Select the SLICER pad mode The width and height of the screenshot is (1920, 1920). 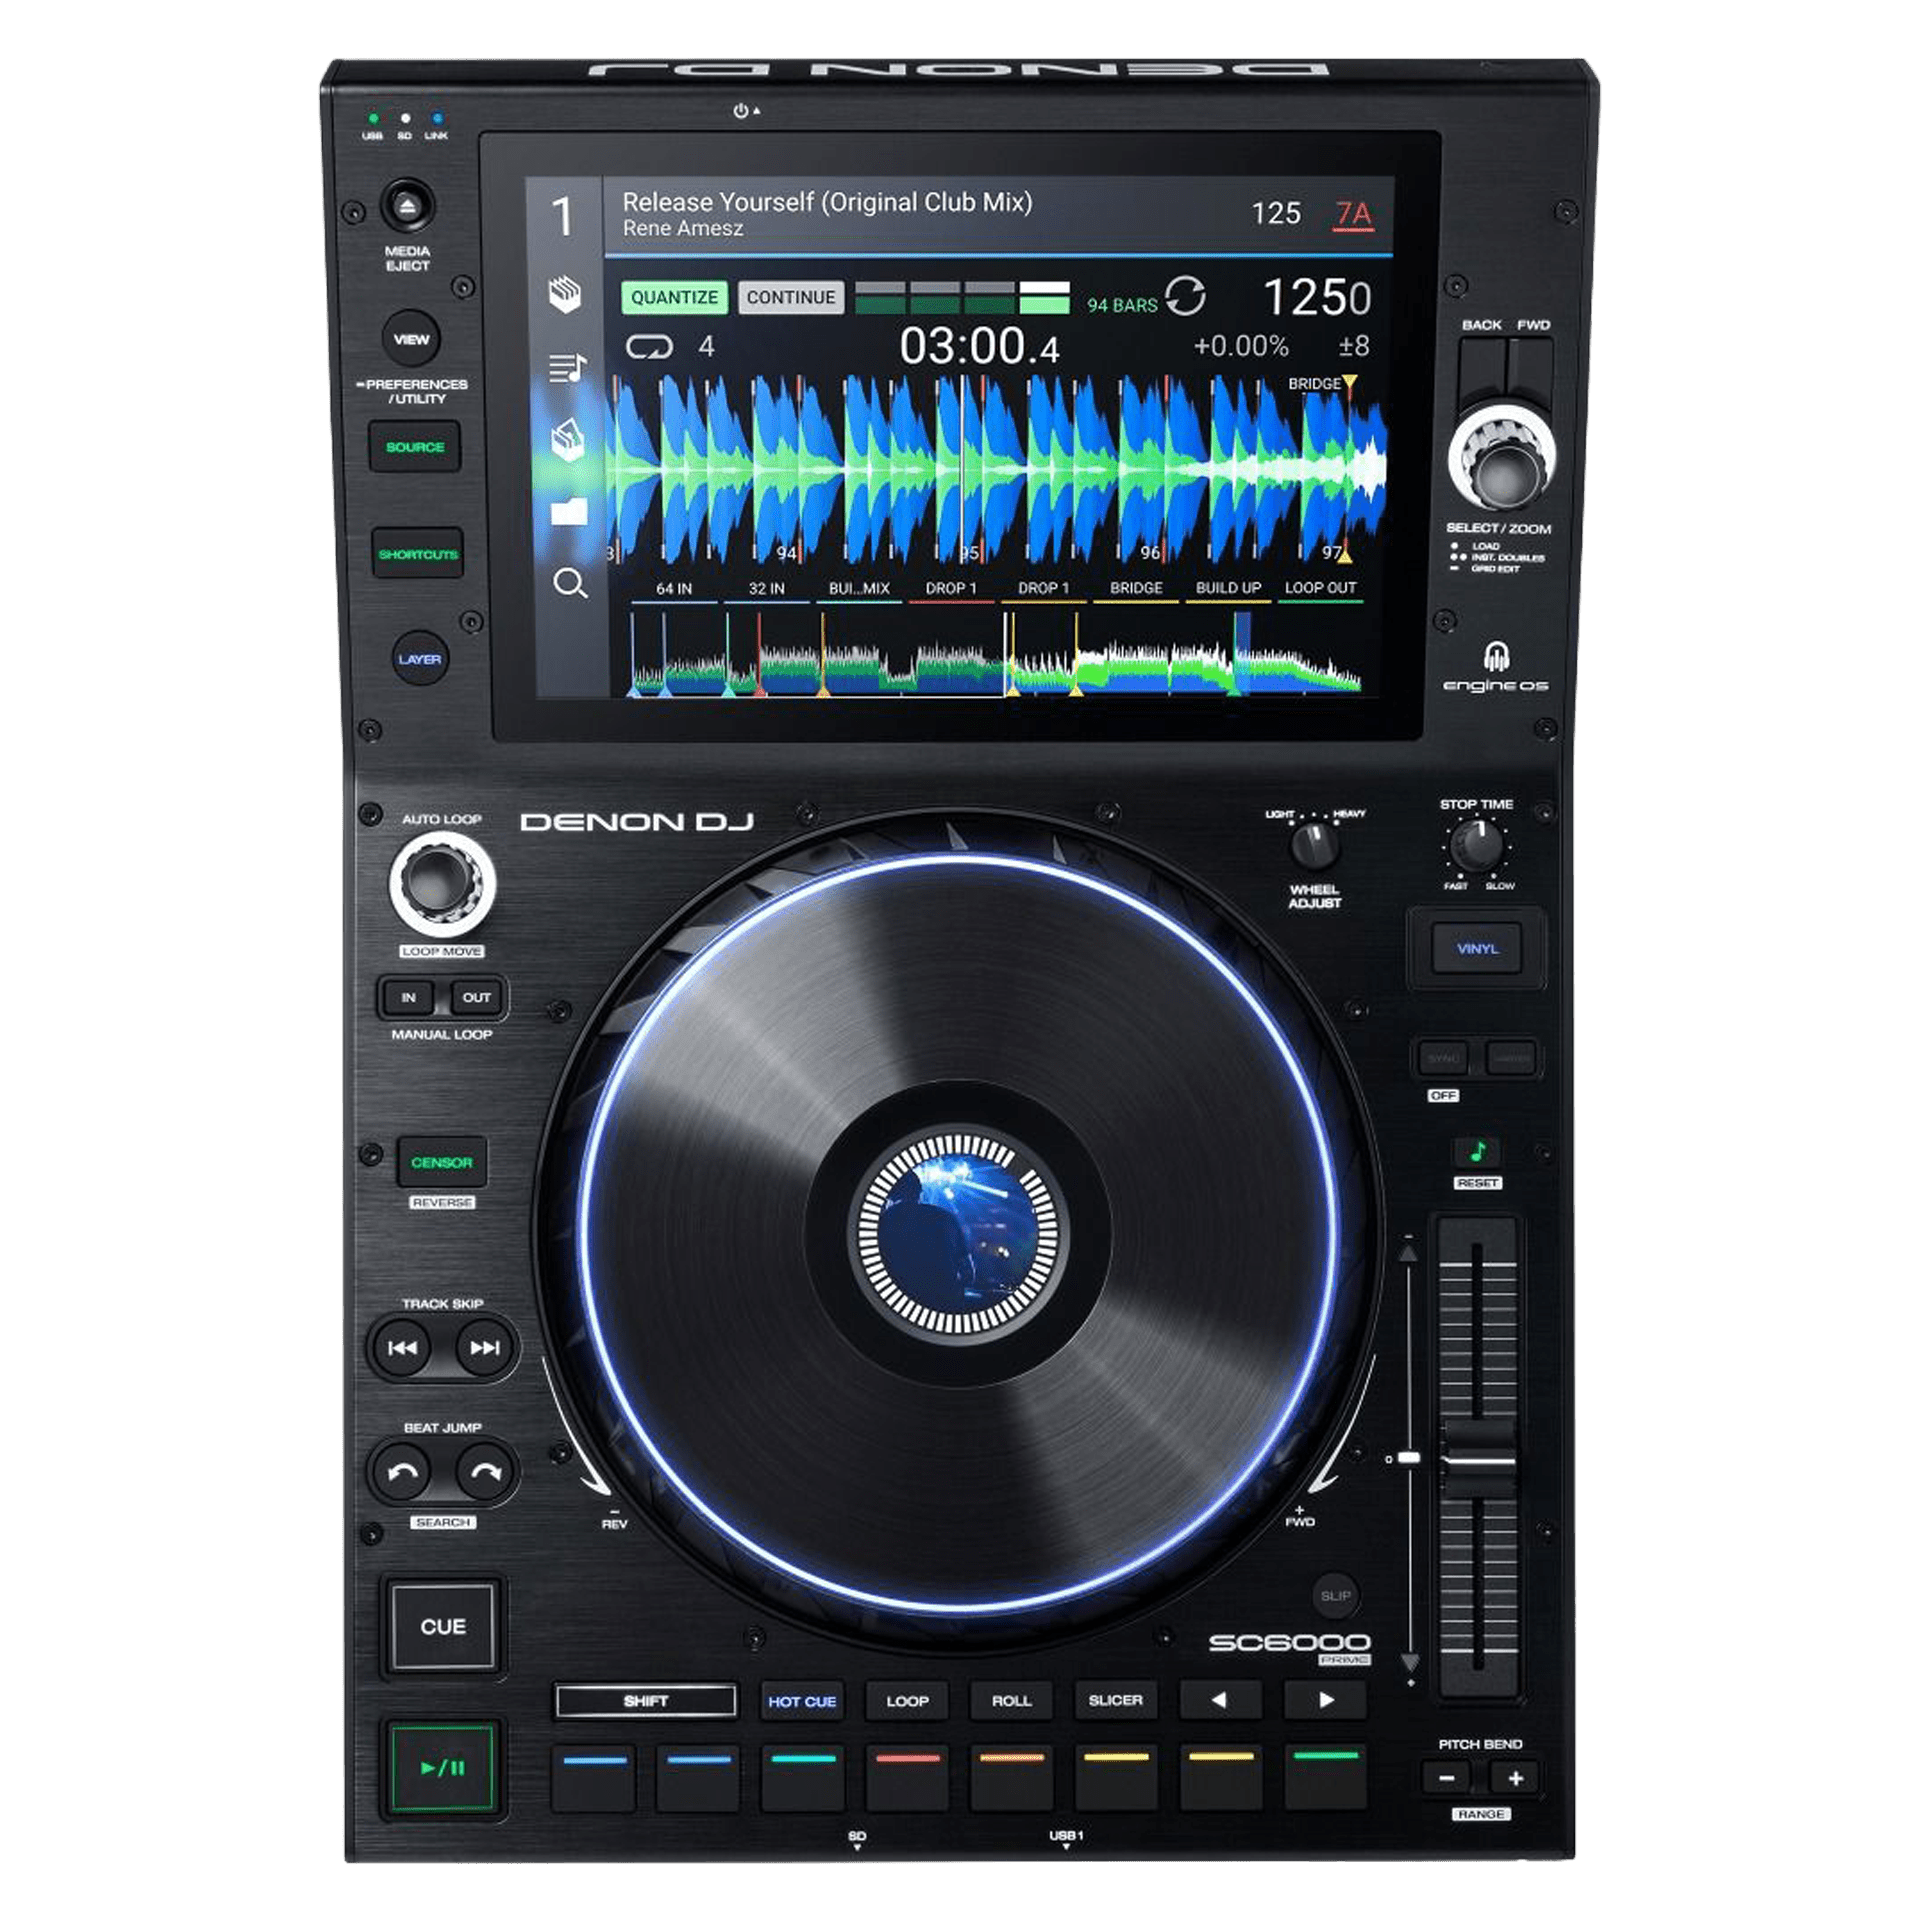(x=1115, y=1700)
